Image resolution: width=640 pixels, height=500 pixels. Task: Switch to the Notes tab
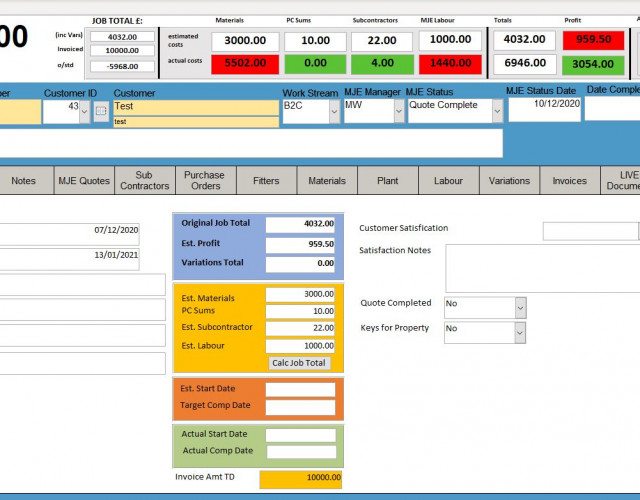click(x=24, y=181)
